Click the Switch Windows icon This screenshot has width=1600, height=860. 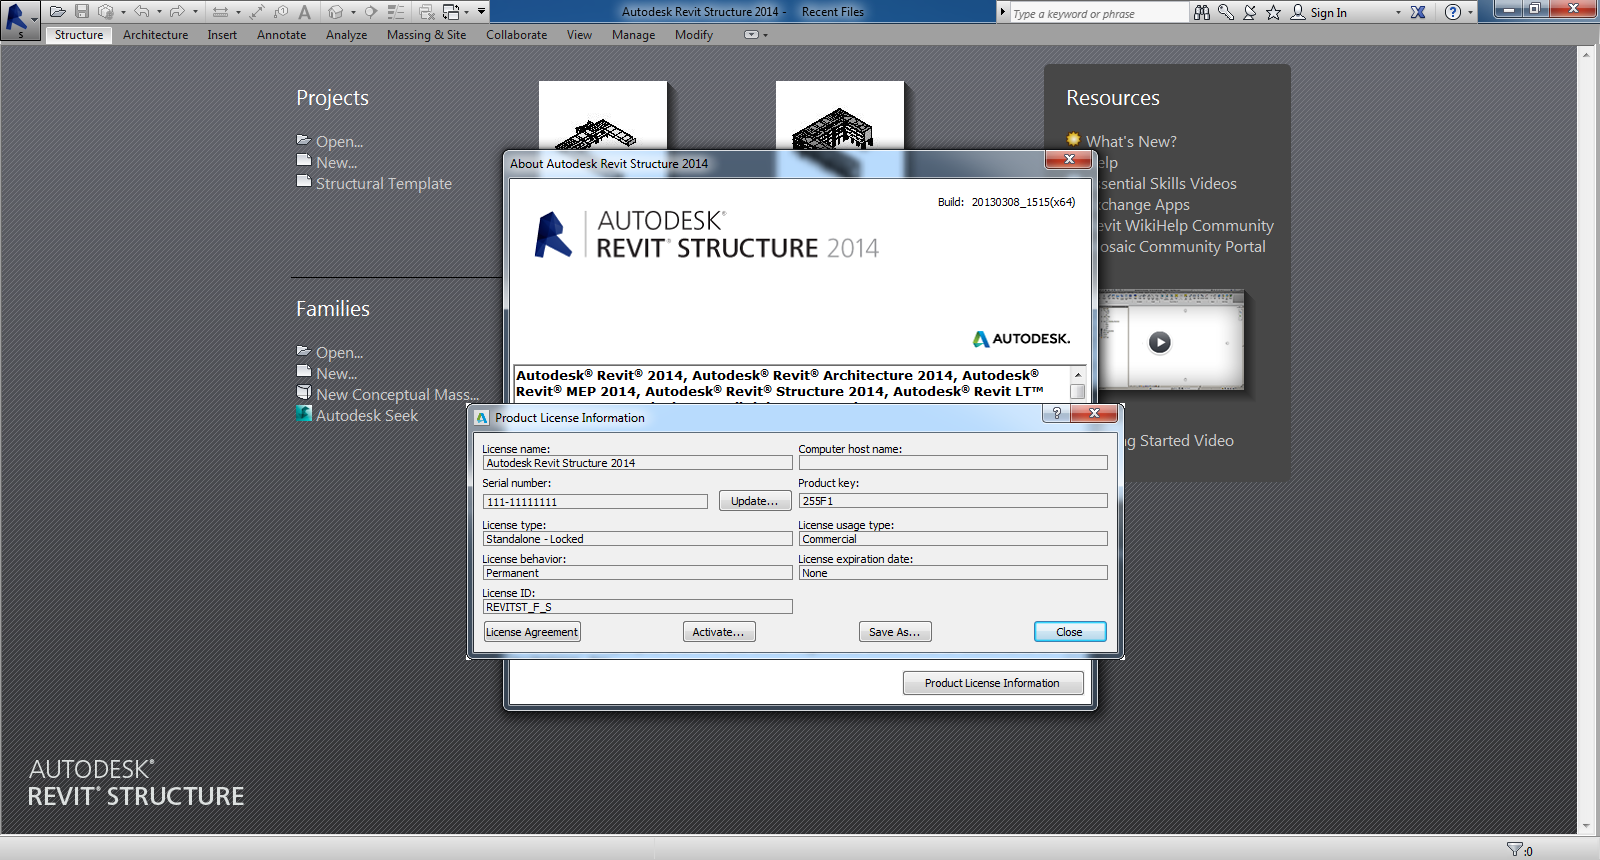pyautogui.click(x=451, y=12)
